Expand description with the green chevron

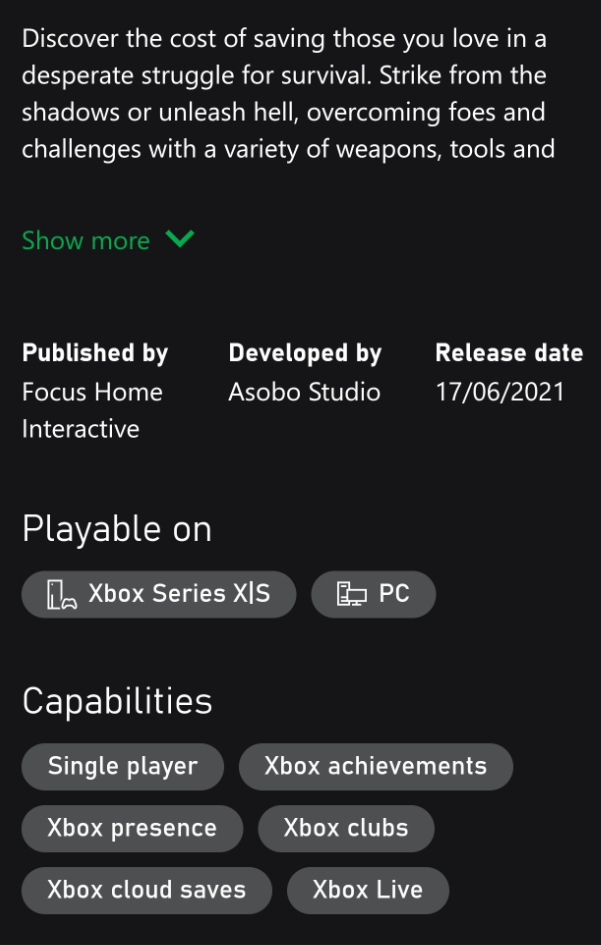point(180,239)
